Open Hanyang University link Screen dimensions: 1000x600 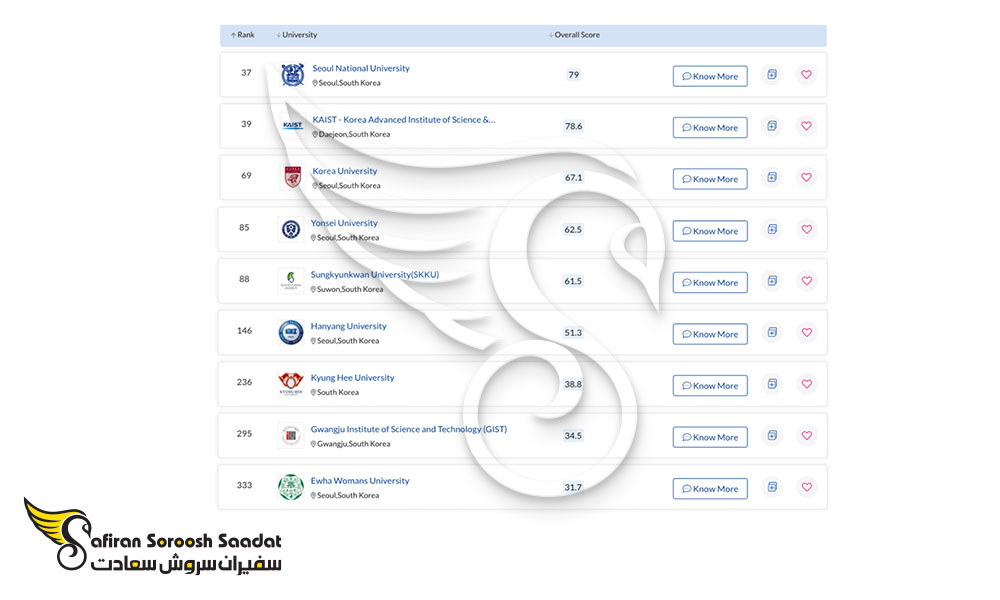(348, 326)
